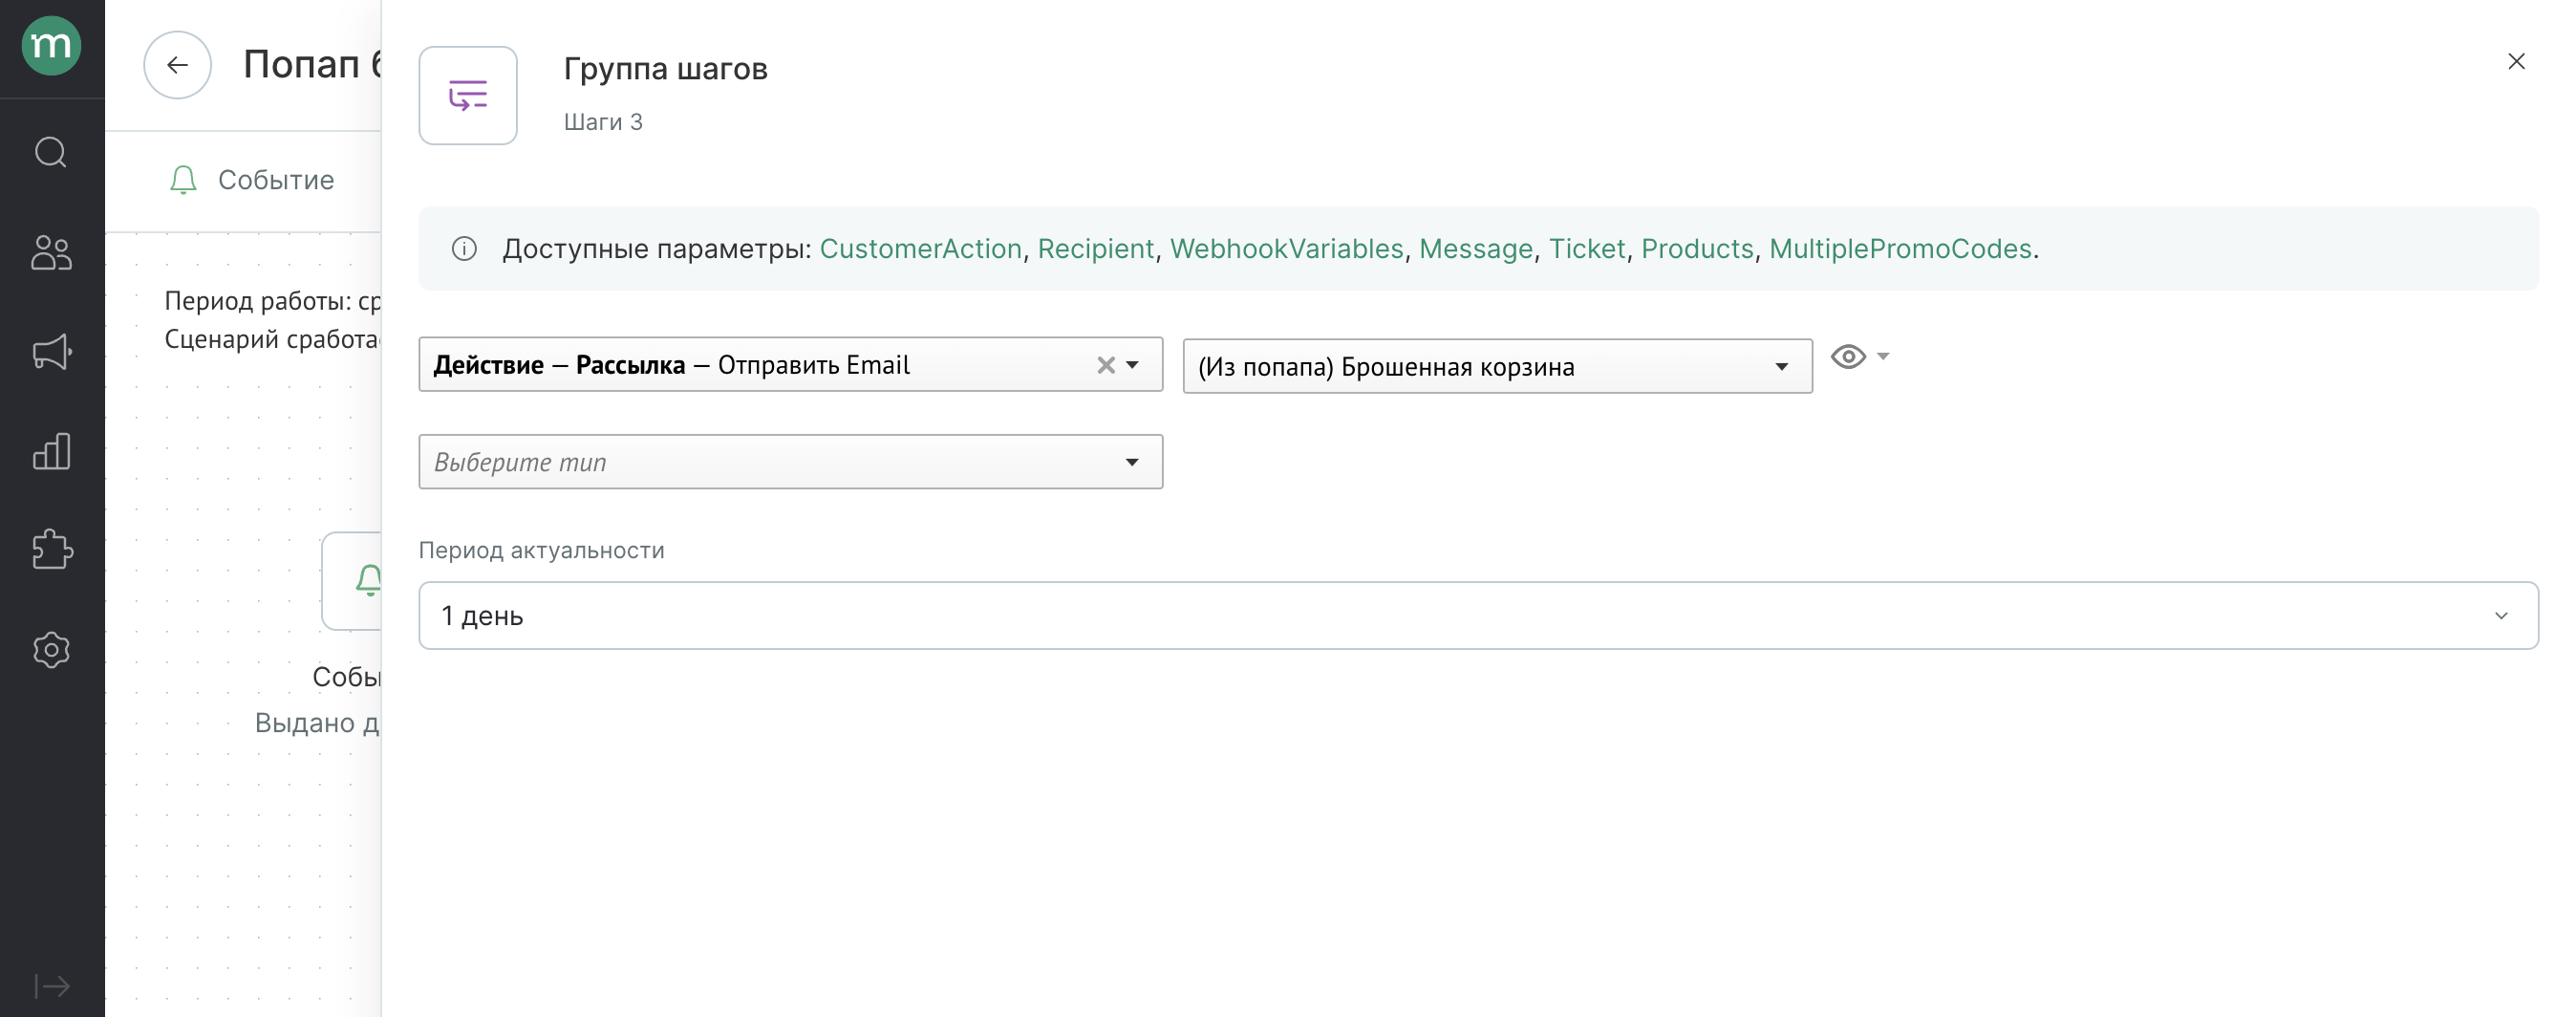Open the WebhookVariables parameter link
Image resolution: width=2576 pixels, height=1017 pixels.
pos(1286,249)
